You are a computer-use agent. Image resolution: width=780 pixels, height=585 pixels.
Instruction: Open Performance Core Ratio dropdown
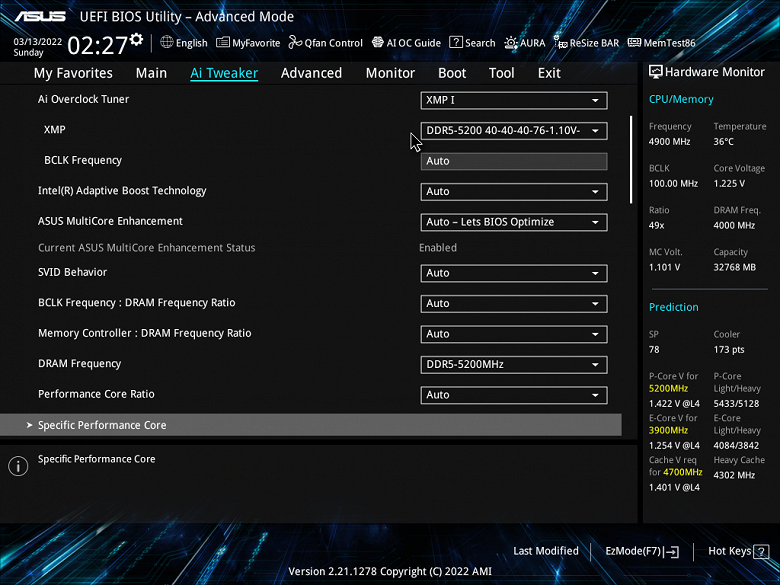tap(514, 395)
